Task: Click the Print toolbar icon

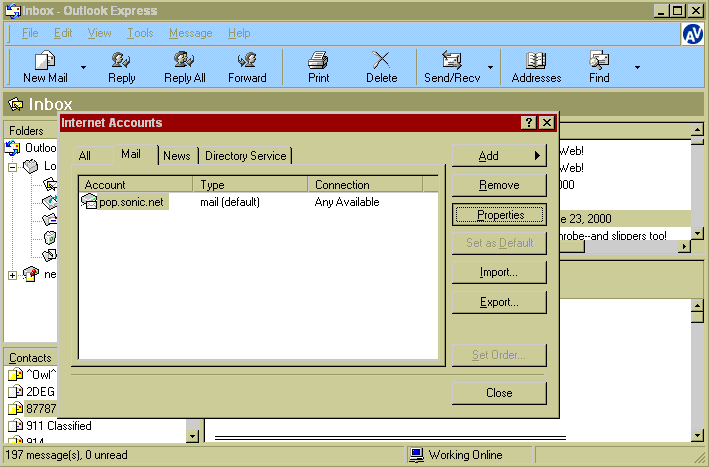Action: [x=318, y=60]
